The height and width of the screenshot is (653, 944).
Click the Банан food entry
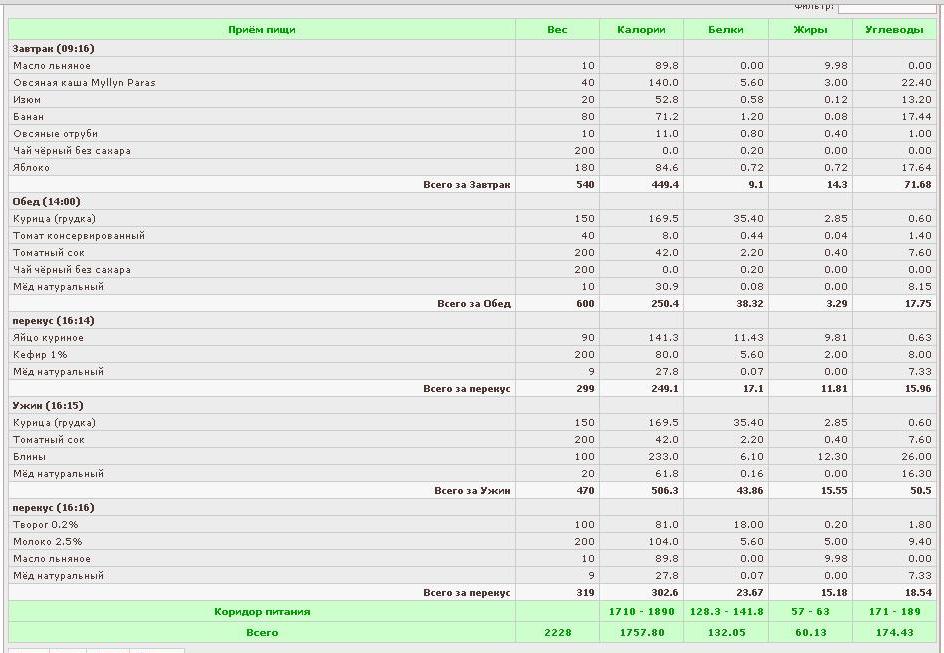pos(28,117)
